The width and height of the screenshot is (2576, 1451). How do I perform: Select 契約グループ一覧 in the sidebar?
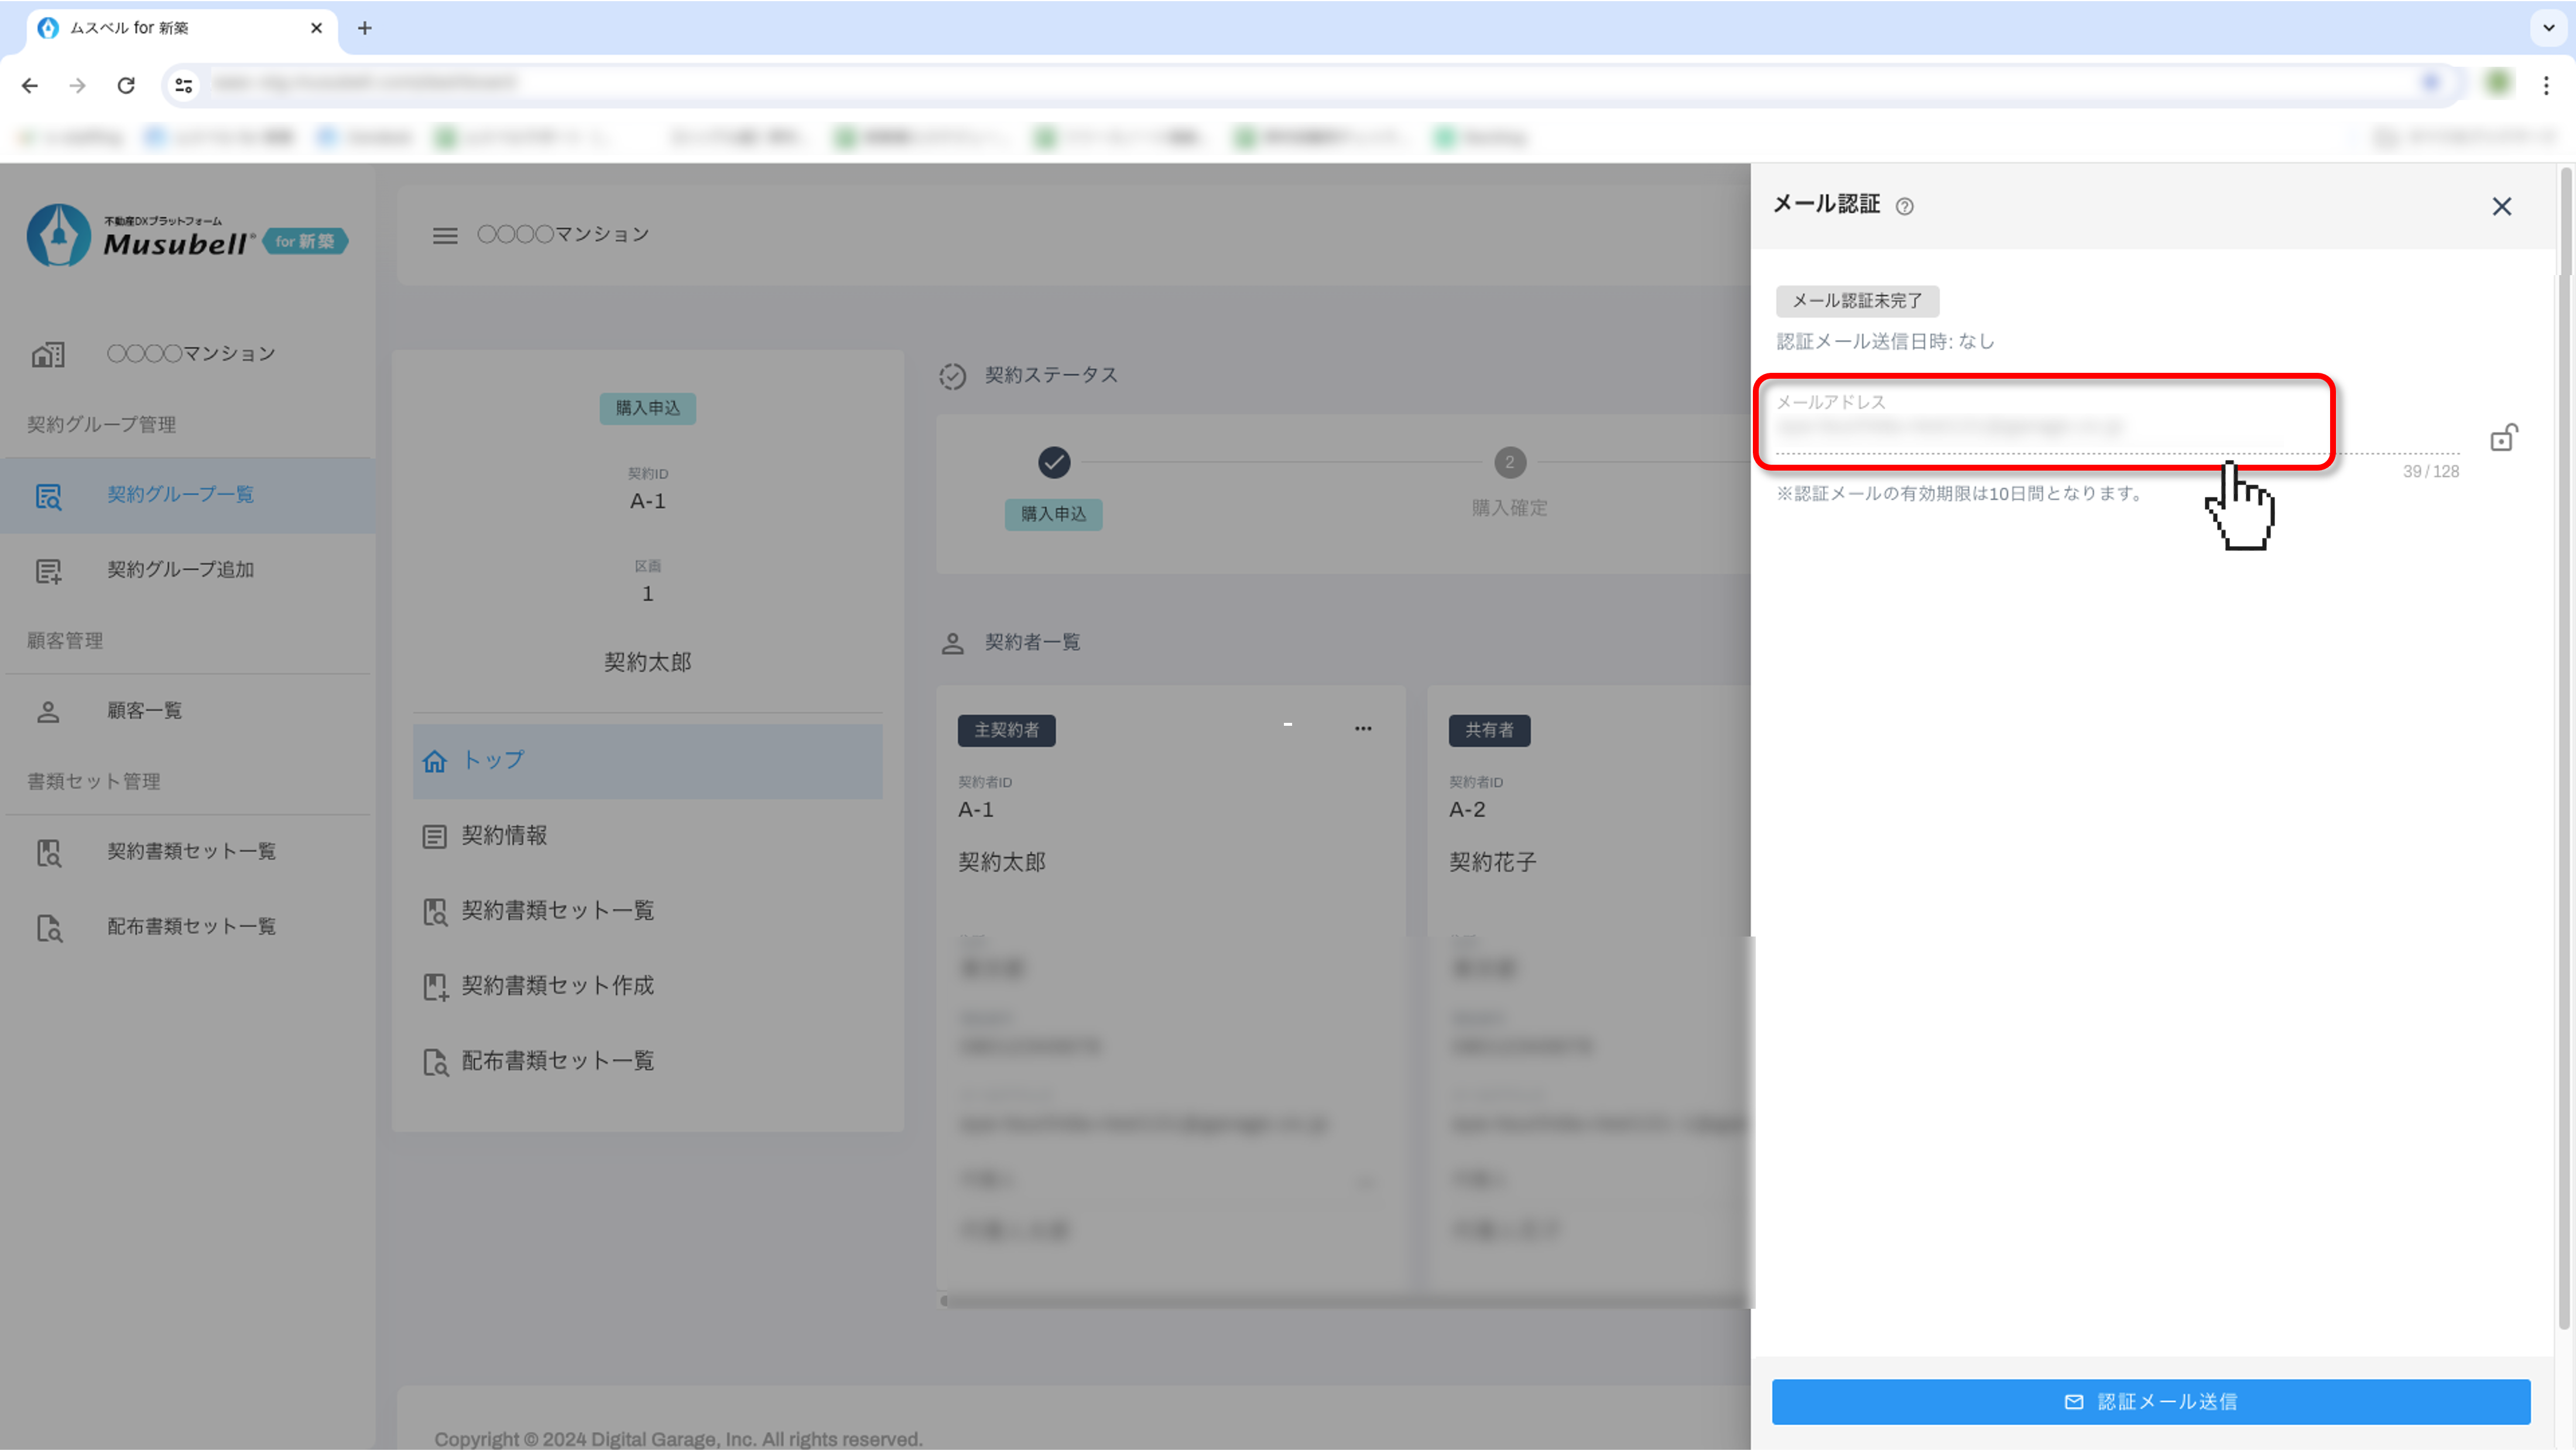tap(180, 495)
